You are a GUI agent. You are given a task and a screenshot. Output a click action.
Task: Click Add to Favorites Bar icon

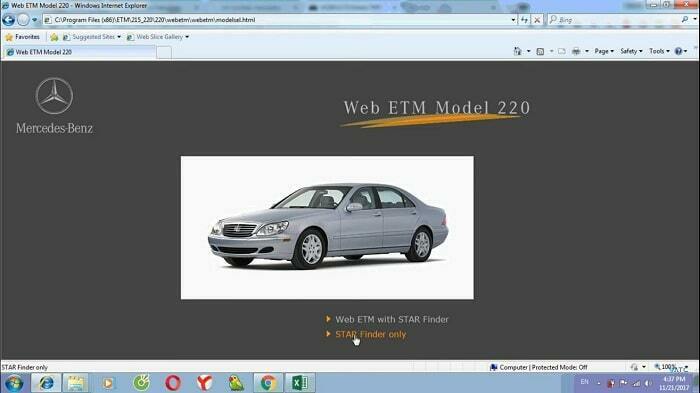click(x=54, y=37)
